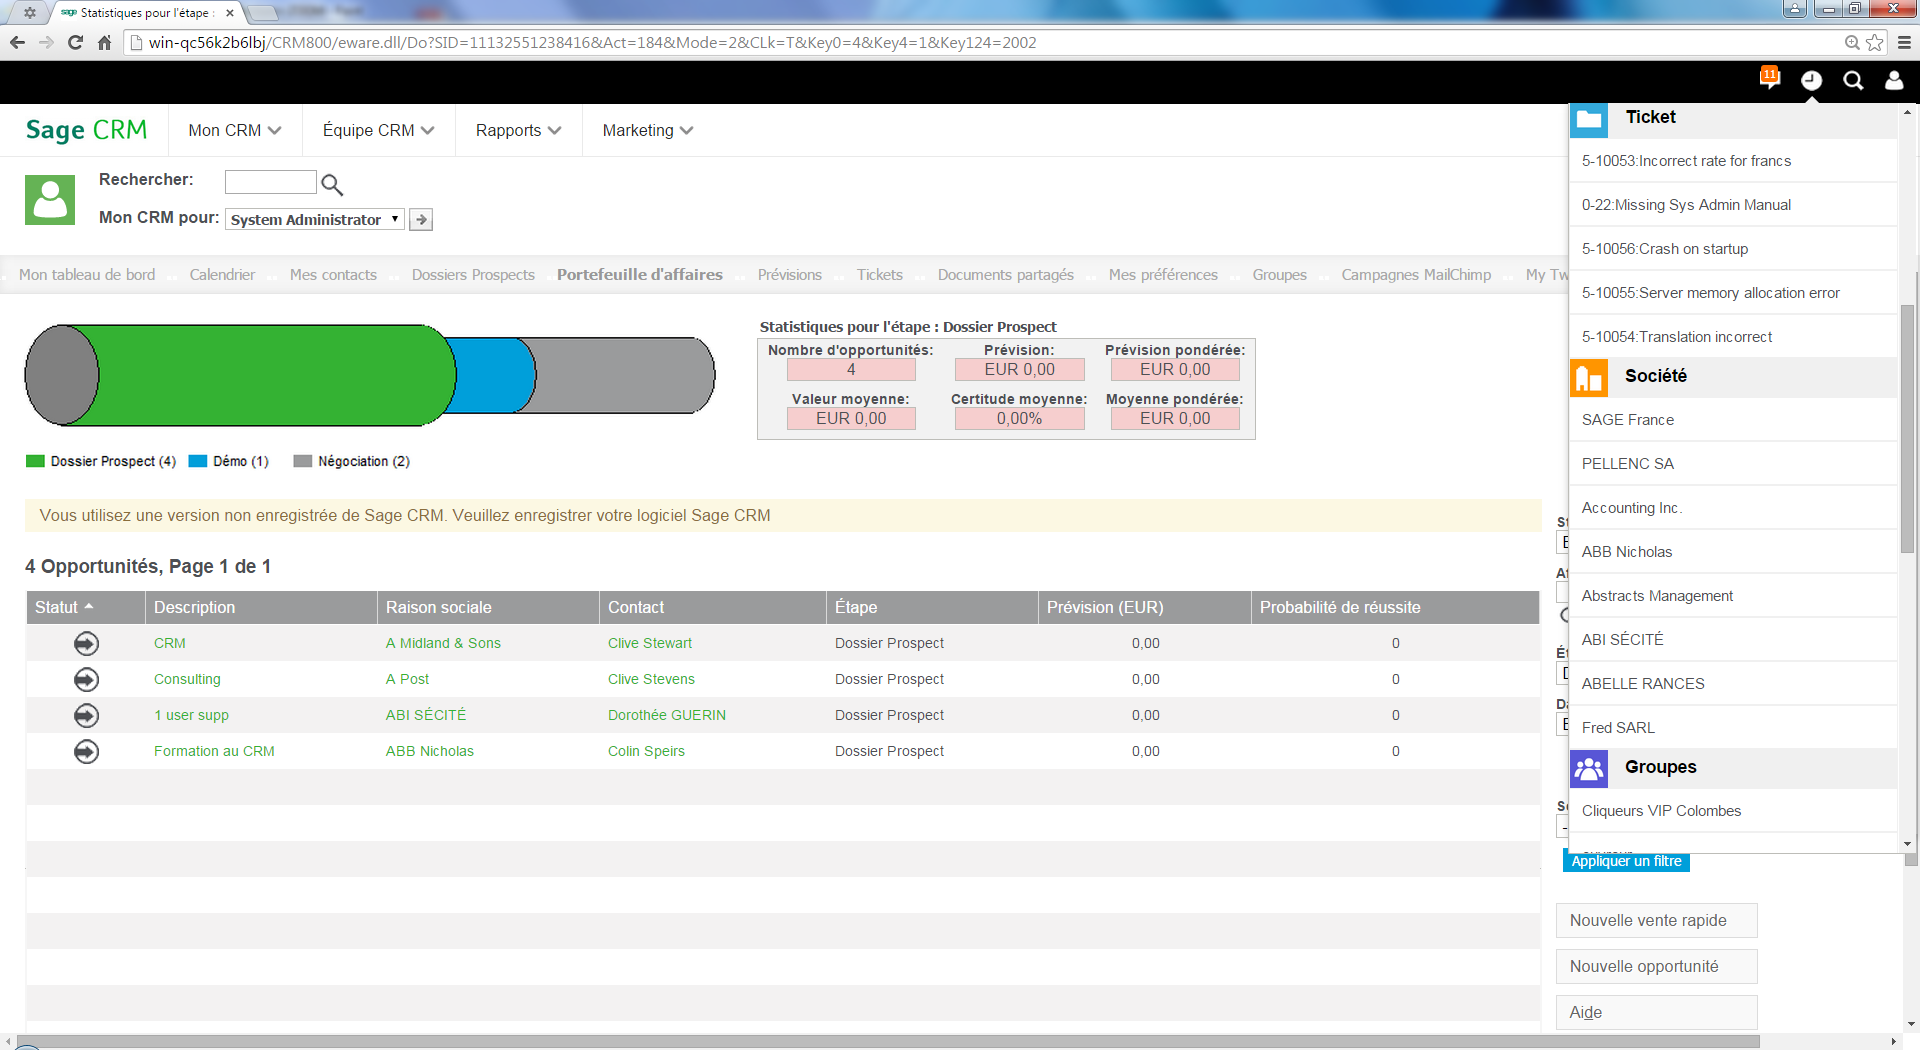Open the System Administrator user dropdown
Image resolution: width=1920 pixels, height=1050 pixels.
point(315,219)
